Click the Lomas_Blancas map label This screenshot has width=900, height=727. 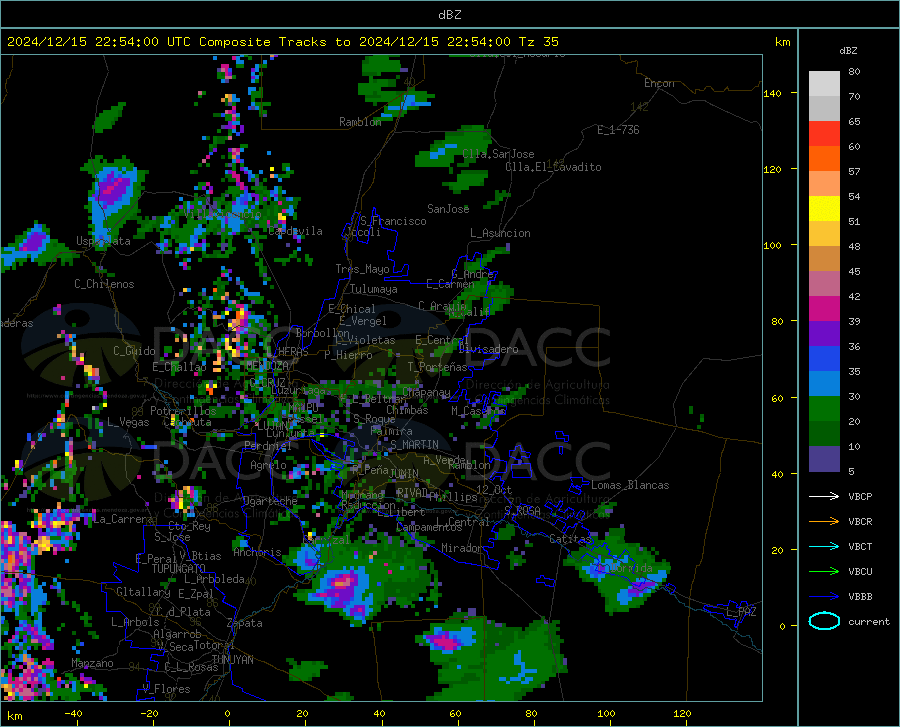pyautogui.click(x=630, y=485)
